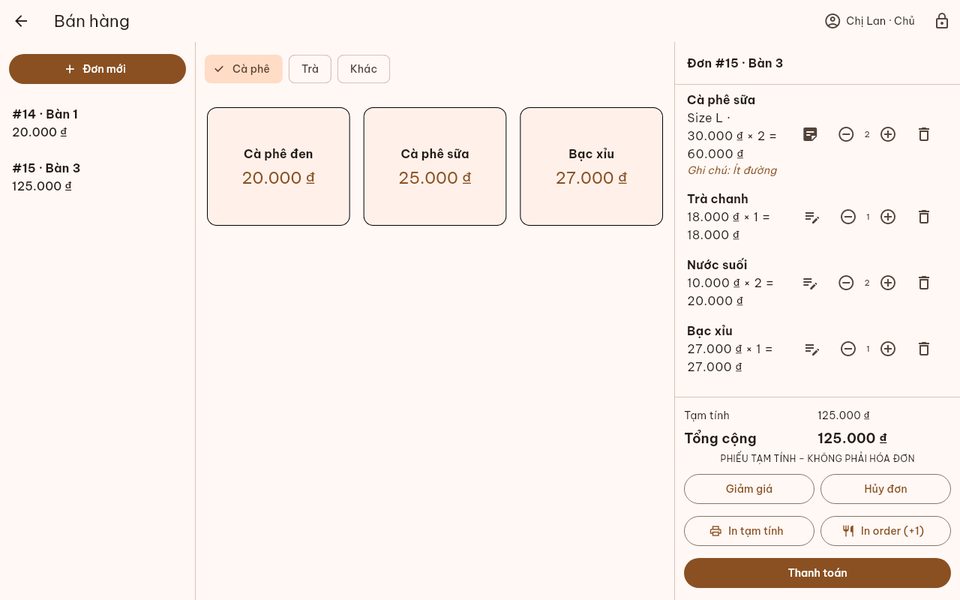Add Cà phê đen to the order

click(x=279, y=167)
